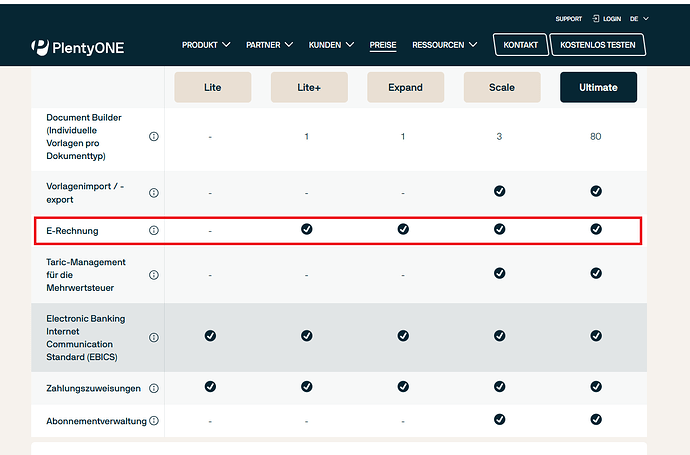Expand the PARTNER menu
Viewport: 690px width, 455px height.
click(269, 45)
